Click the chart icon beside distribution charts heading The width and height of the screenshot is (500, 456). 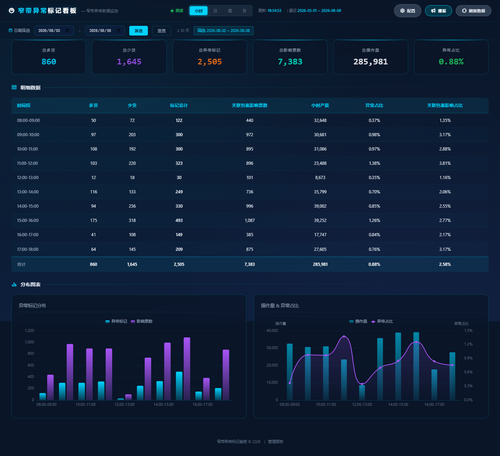[14, 284]
